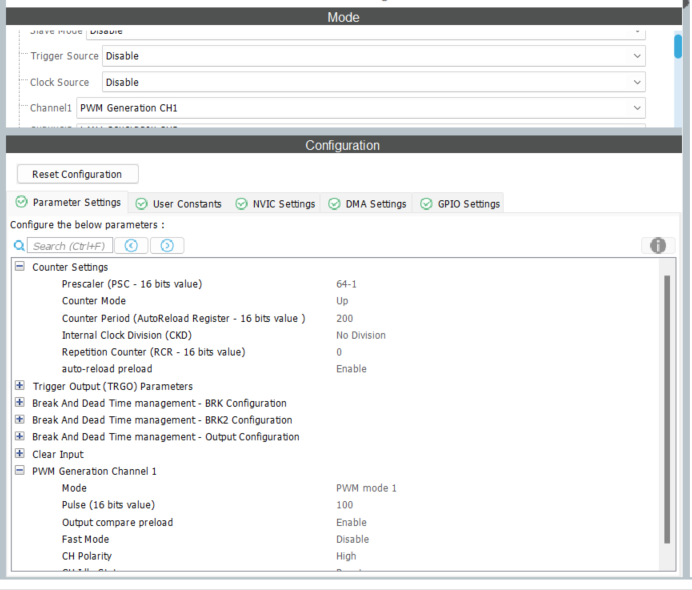Select the Prescaler value 64-1

click(346, 284)
